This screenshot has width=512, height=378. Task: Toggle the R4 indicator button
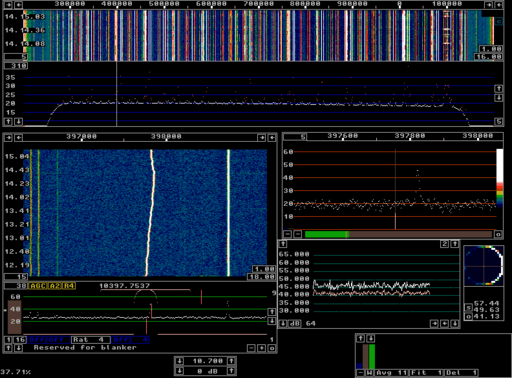[x=69, y=286]
